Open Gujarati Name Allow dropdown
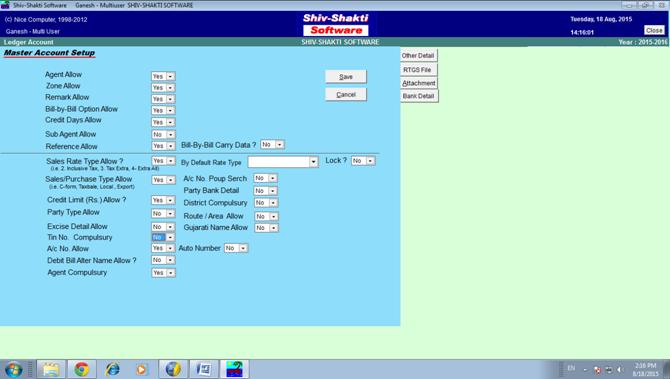Screen dimensions: 670x379 [274, 228]
